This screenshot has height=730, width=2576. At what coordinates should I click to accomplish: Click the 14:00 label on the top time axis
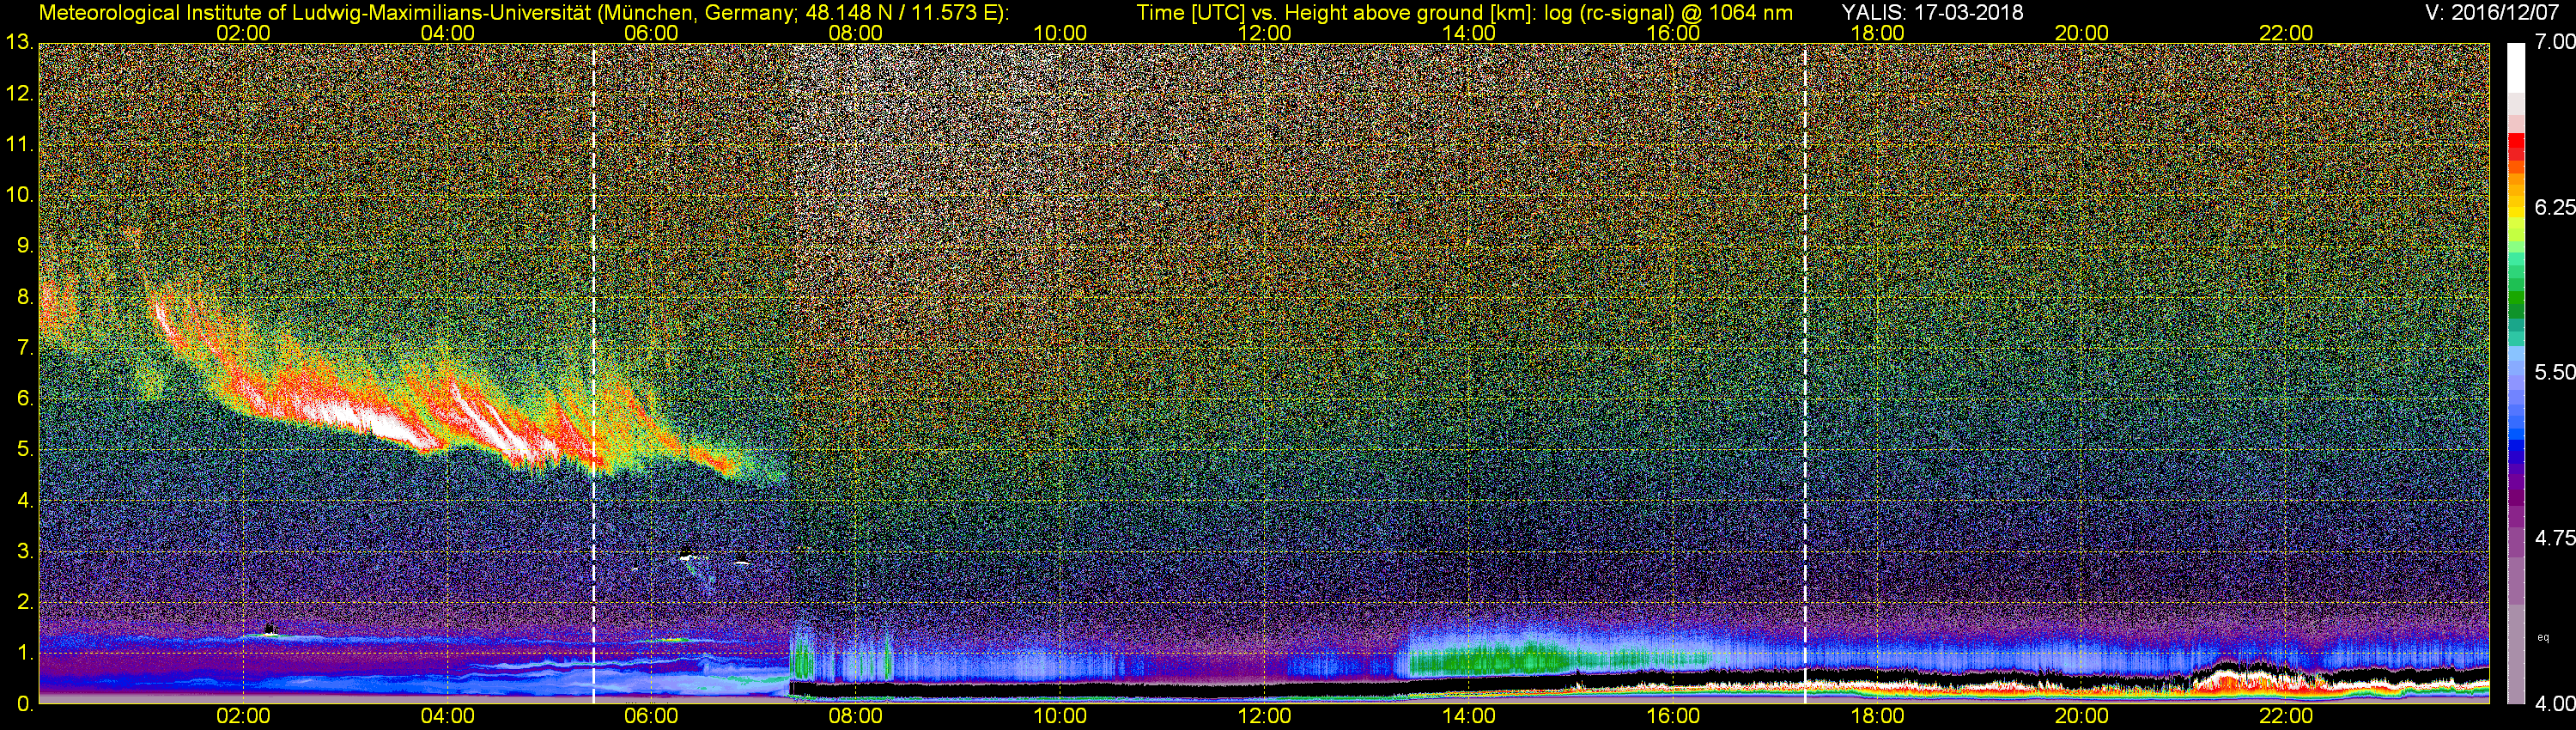tap(1468, 33)
